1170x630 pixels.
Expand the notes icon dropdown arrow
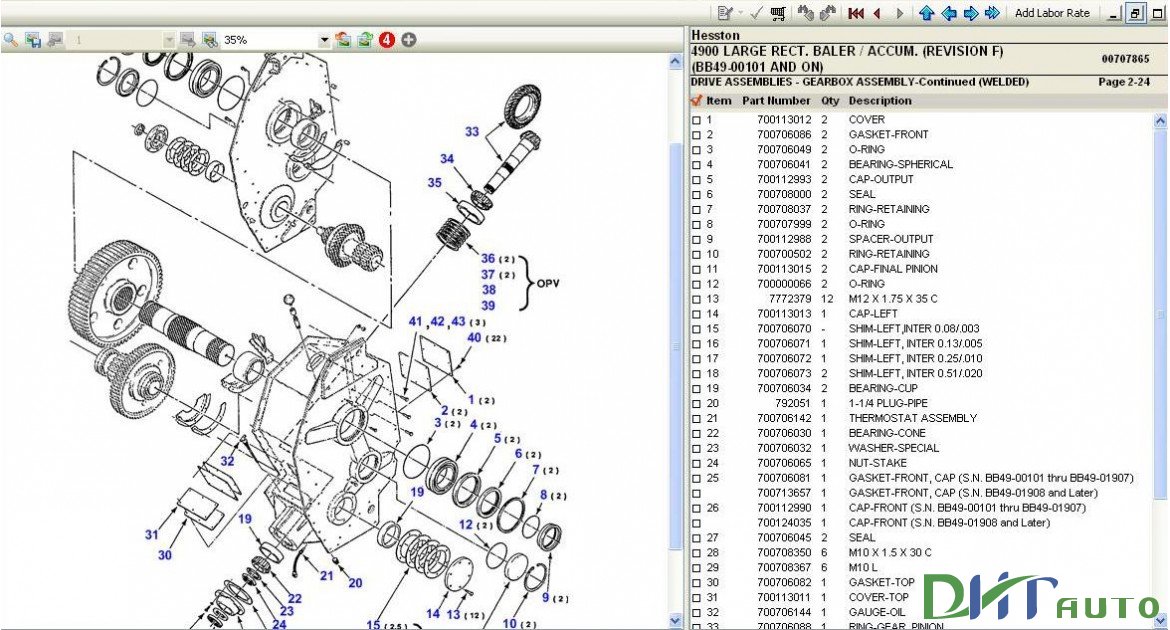pyautogui.click(x=740, y=13)
